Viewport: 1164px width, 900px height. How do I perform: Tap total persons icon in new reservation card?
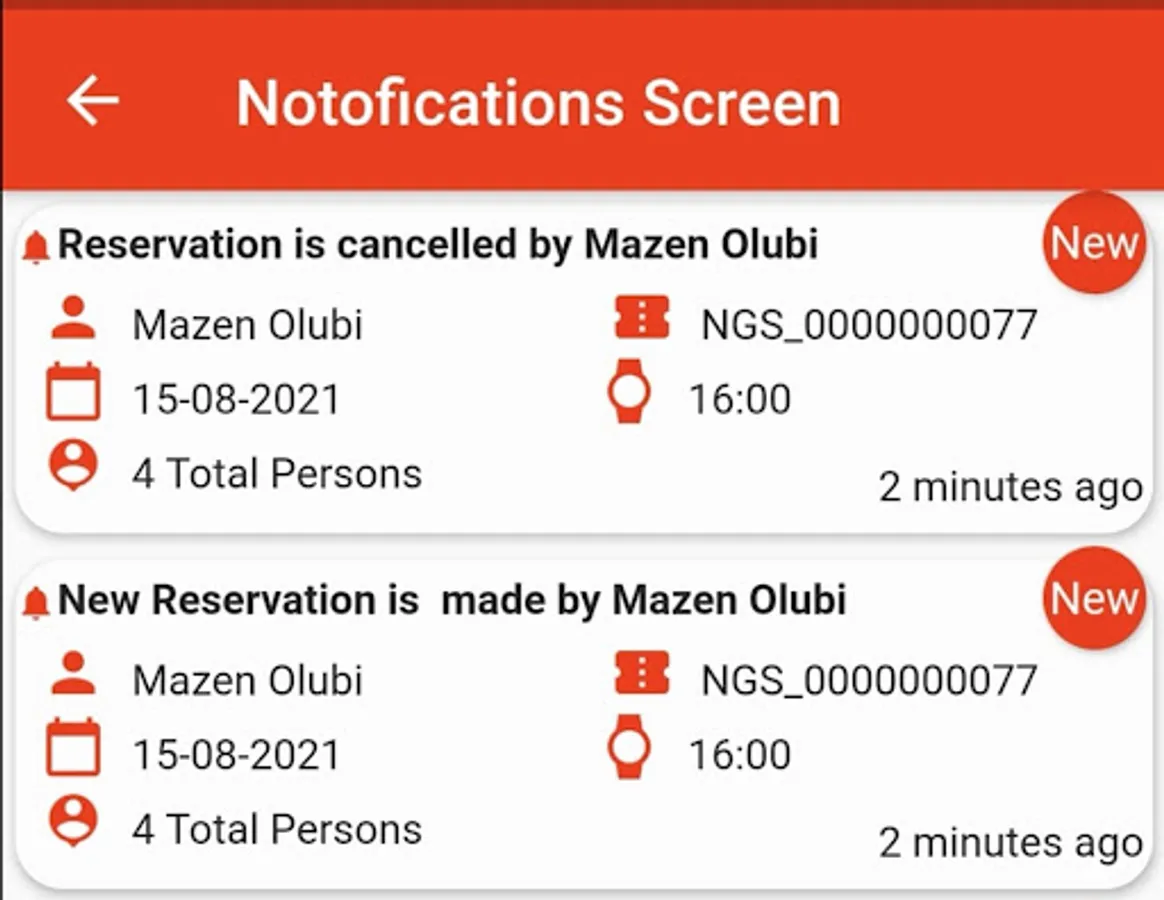pos(73,822)
